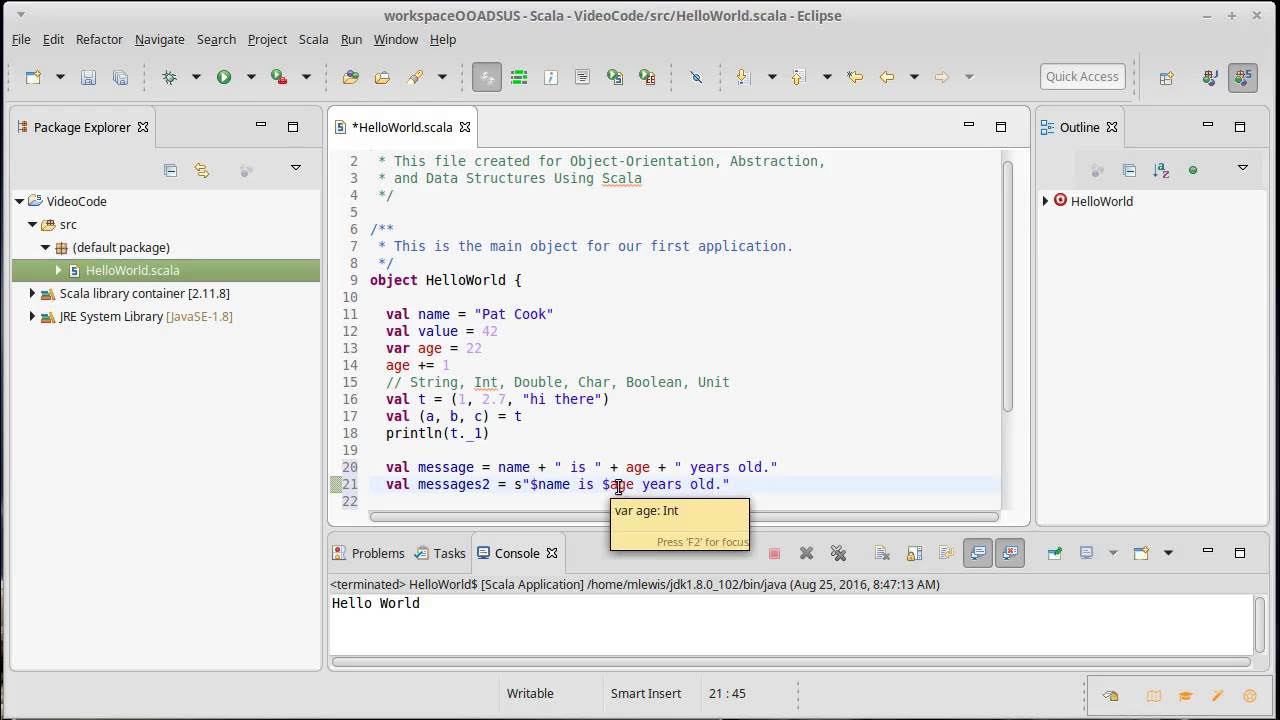This screenshot has height=720, width=1280.
Task: Click the green Run button in toolbar
Action: click(x=224, y=77)
